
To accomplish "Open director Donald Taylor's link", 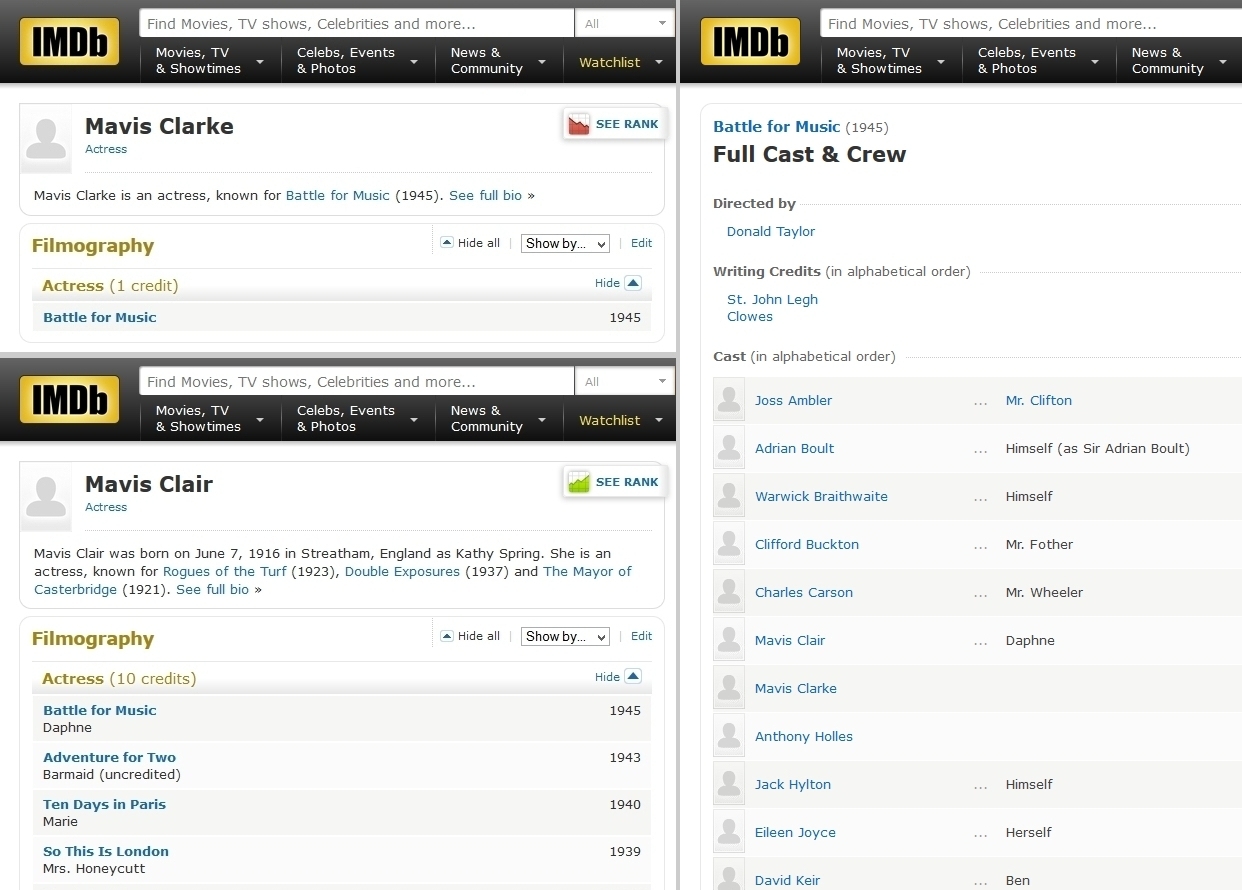I will pyautogui.click(x=770, y=231).
